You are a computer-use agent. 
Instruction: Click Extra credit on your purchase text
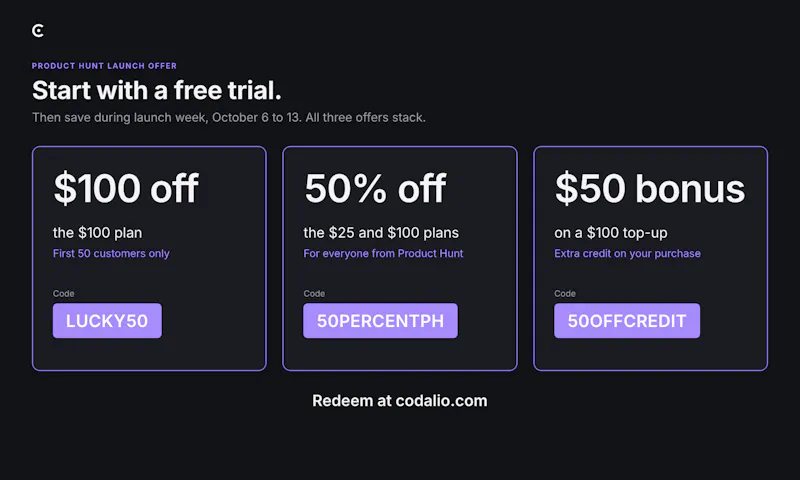(x=627, y=254)
